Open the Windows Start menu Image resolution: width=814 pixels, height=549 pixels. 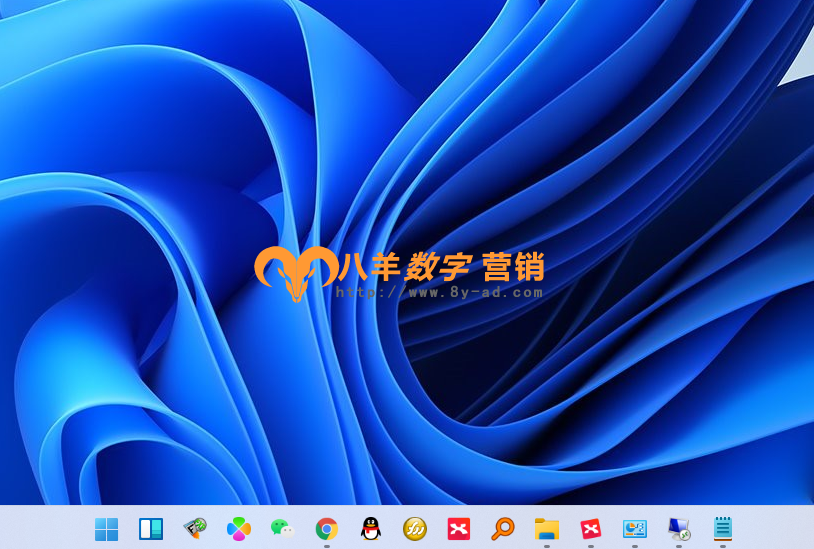point(106,529)
